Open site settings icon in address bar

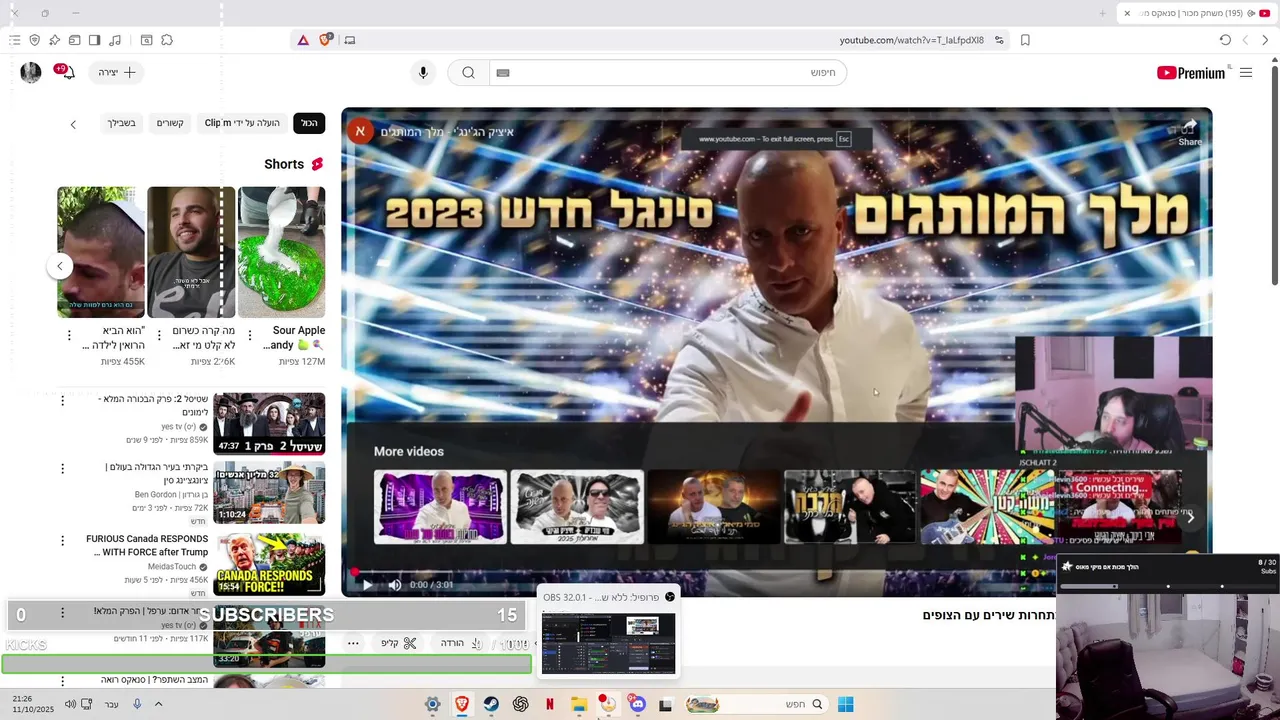(999, 40)
